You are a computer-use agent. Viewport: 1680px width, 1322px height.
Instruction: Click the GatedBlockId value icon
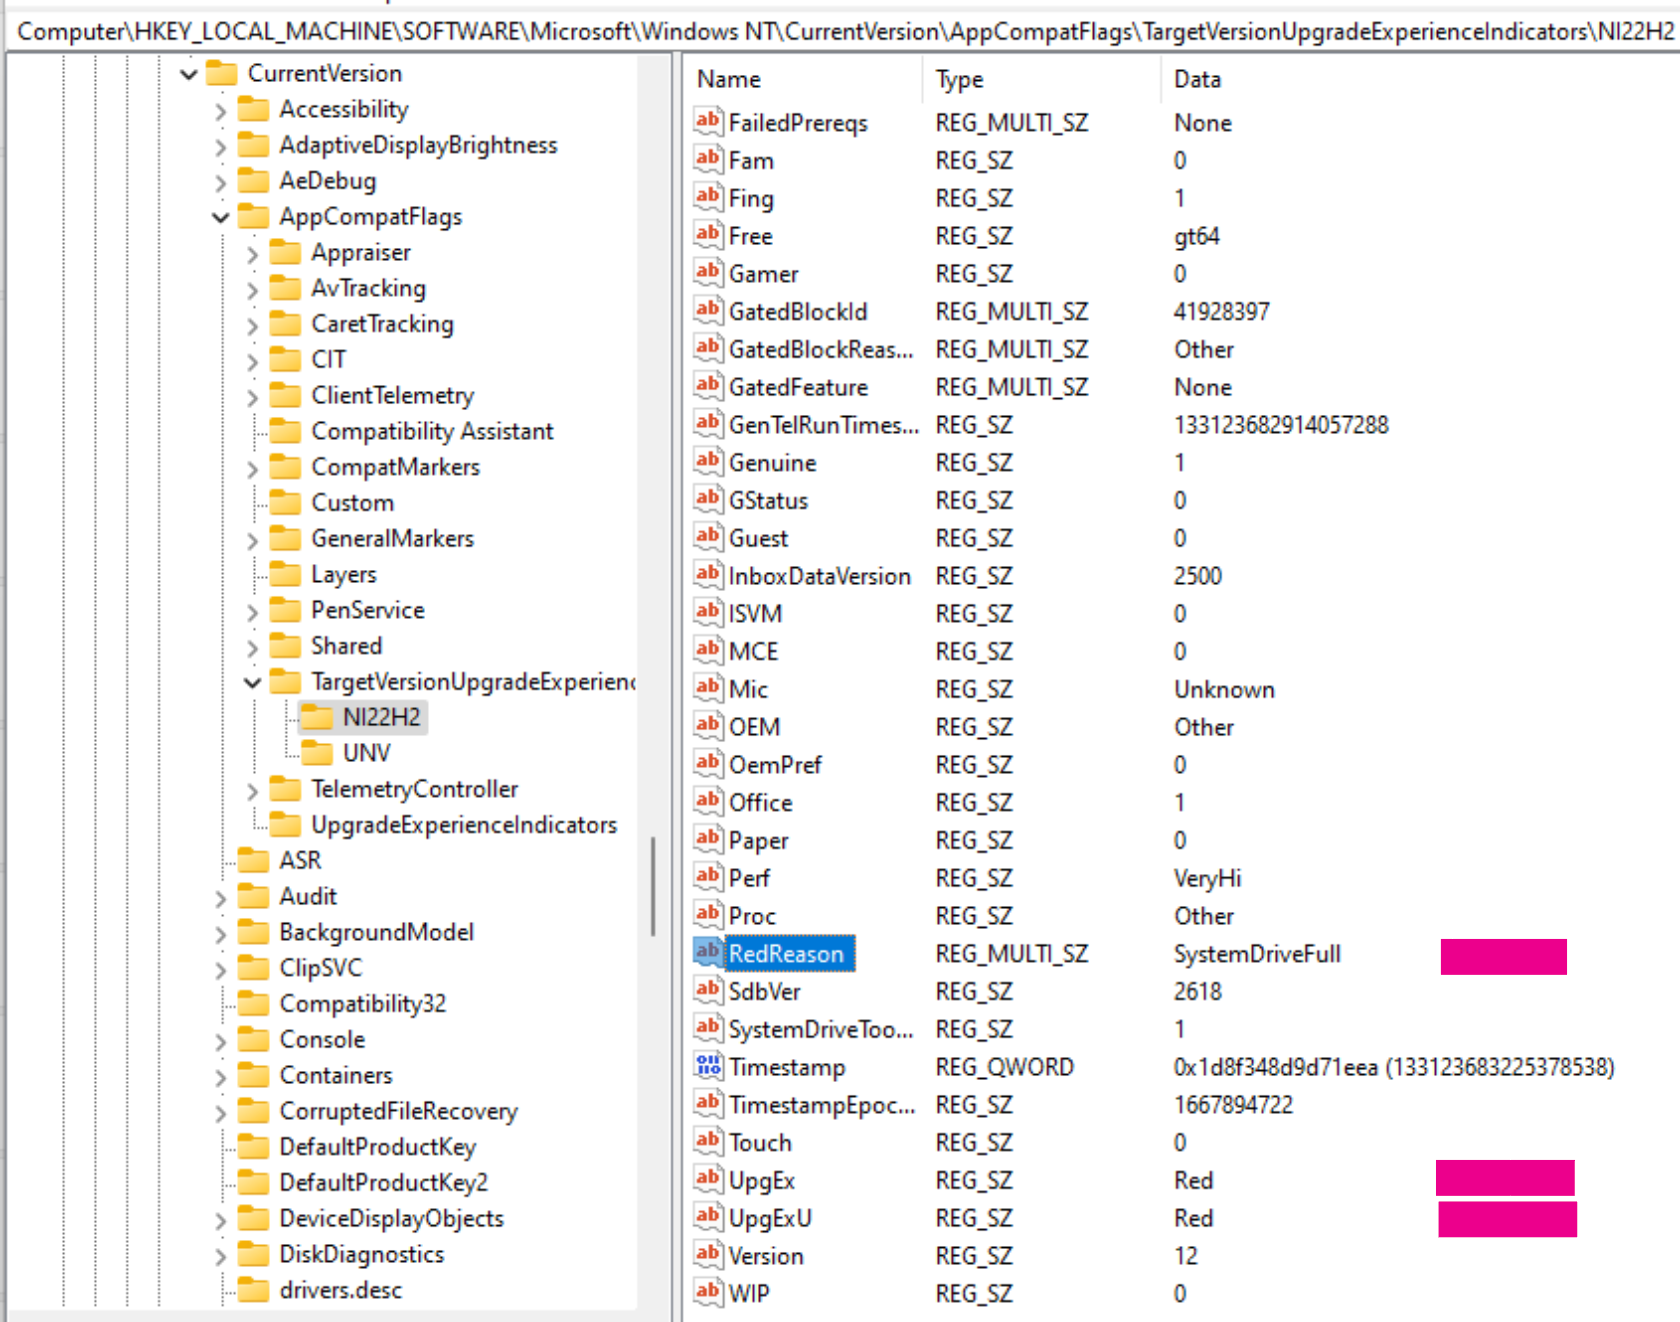pyautogui.click(x=708, y=310)
